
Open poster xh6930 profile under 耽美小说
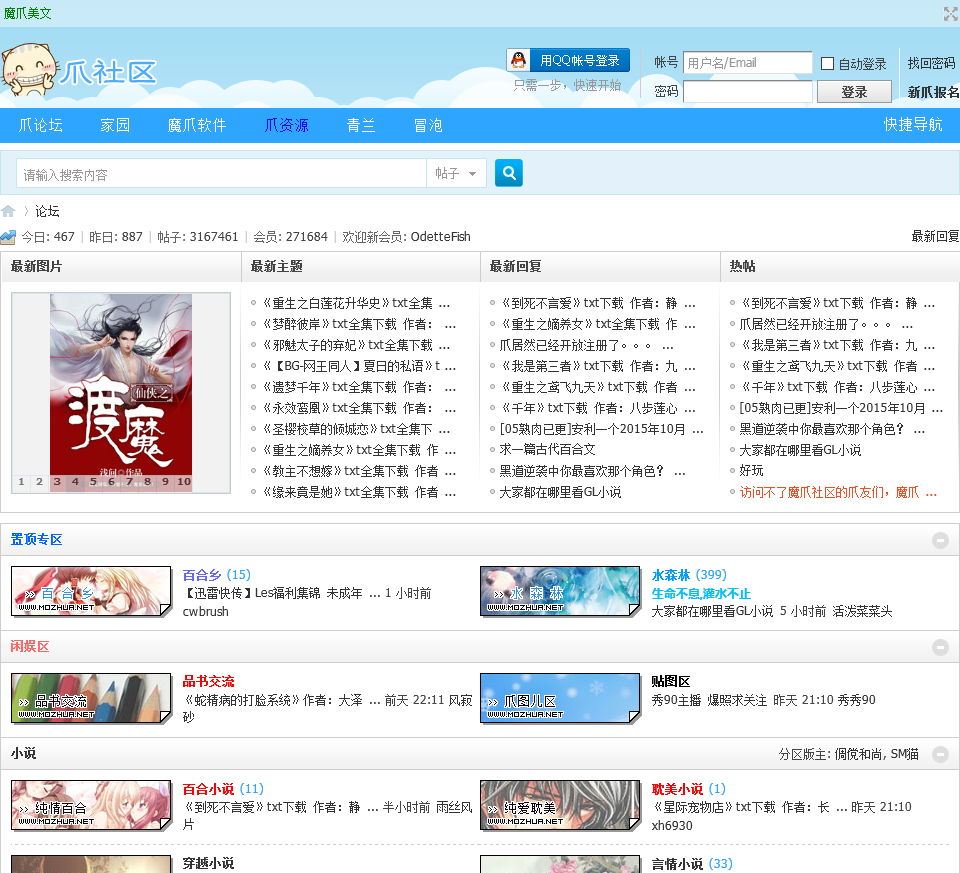[x=672, y=825]
